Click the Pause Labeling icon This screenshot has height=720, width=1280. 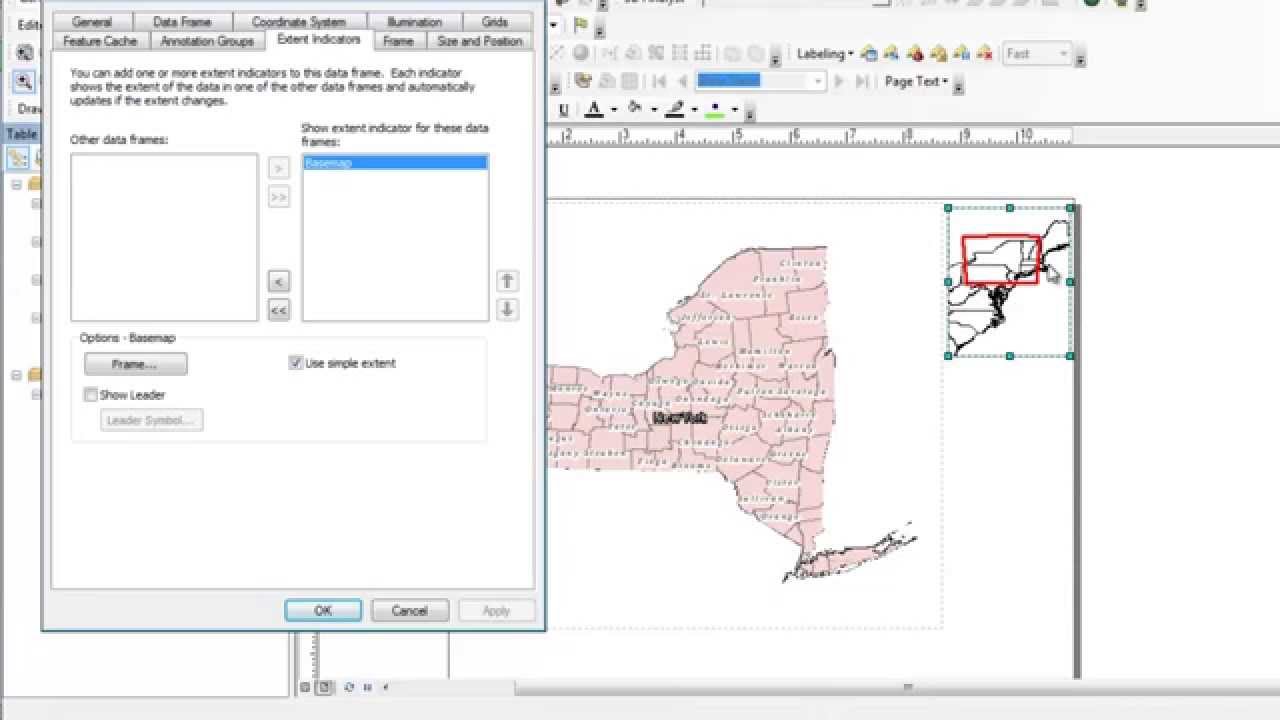pyautogui.click(x=961, y=53)
